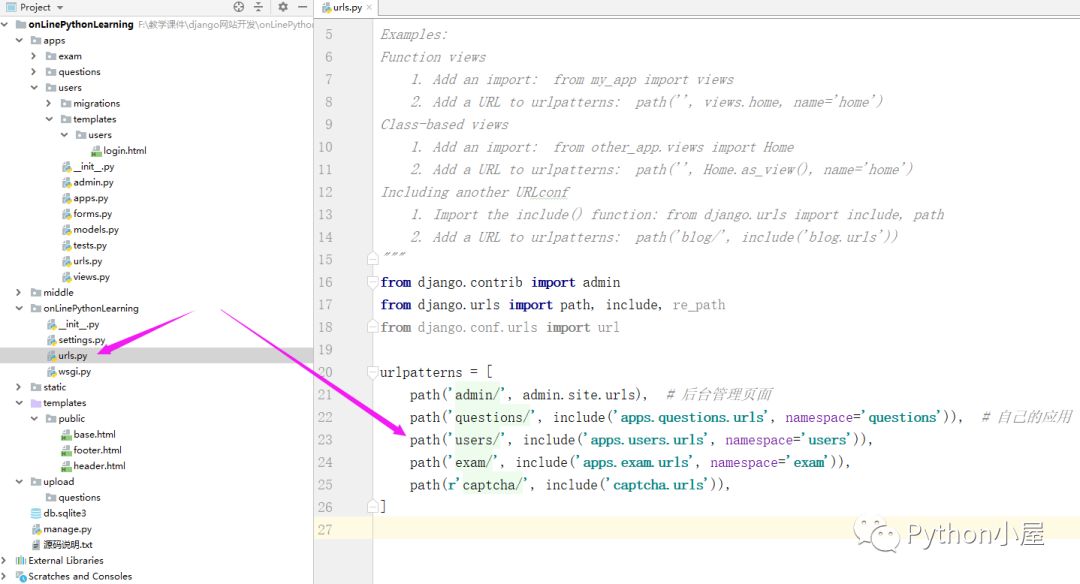Select forms.py file icon
Viewport: 1080px width, 584px height.
point(67,214)
